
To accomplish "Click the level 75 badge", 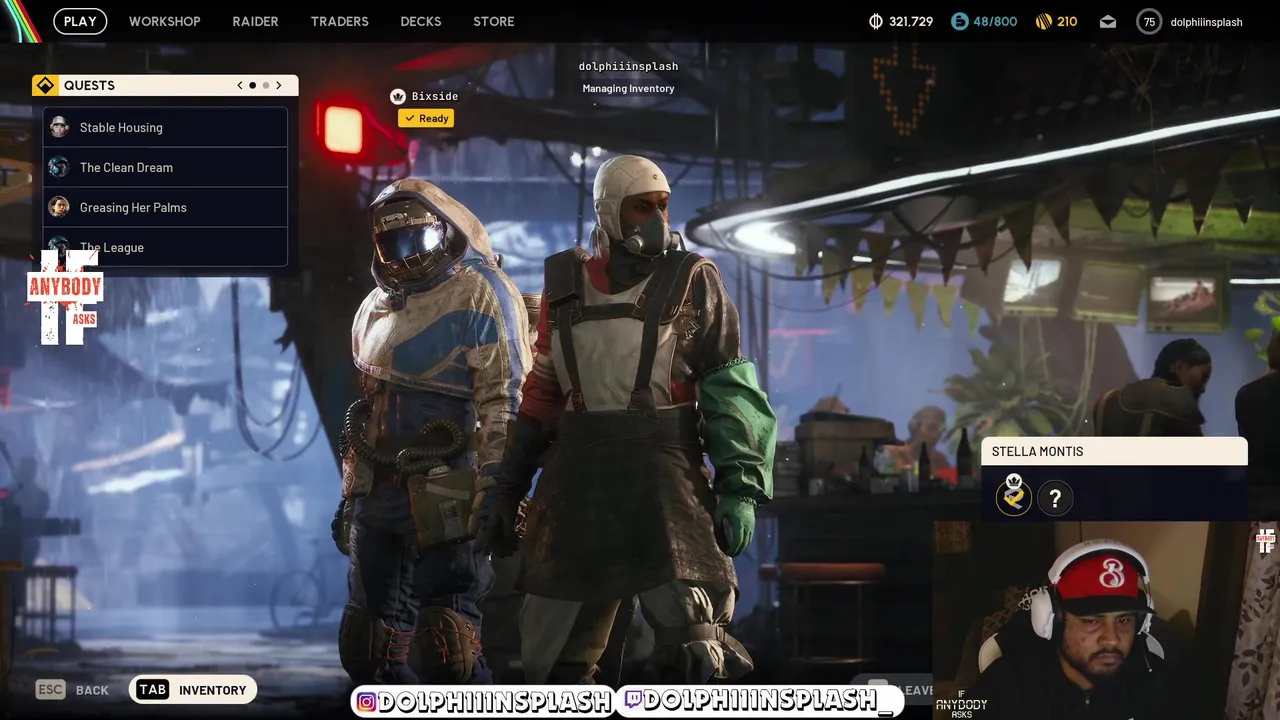I will click(1149, 22).
